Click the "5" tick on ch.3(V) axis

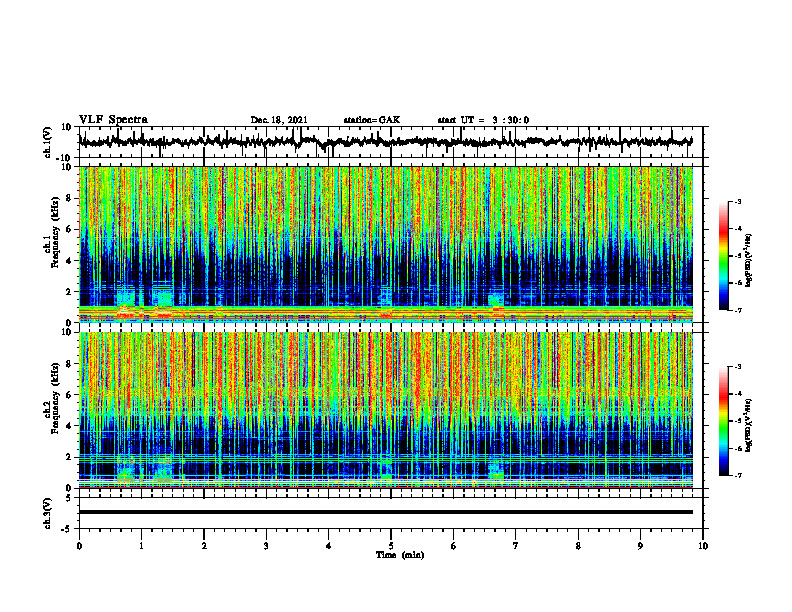pyautogui.click(x=70, y=498)
